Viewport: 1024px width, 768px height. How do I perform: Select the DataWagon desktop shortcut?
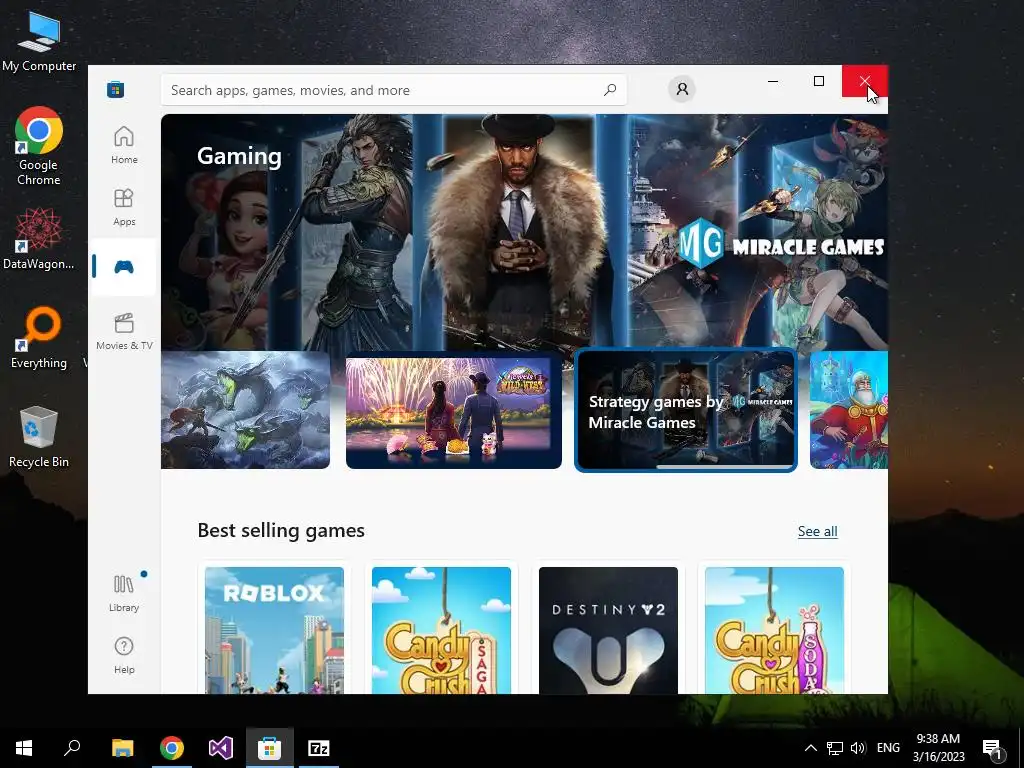[x=39, y=239]
